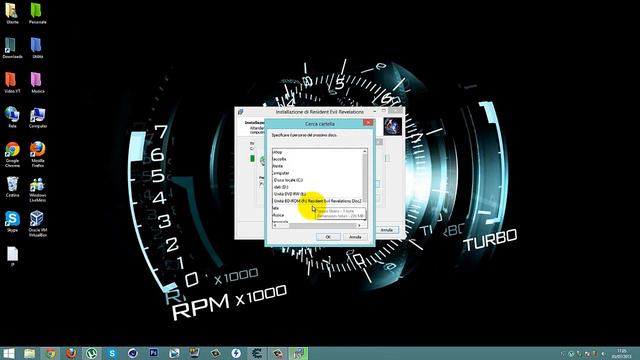Open the Cestino recycle bin icon
This screenshot has height=360, width=640.
tap(12, 187)
